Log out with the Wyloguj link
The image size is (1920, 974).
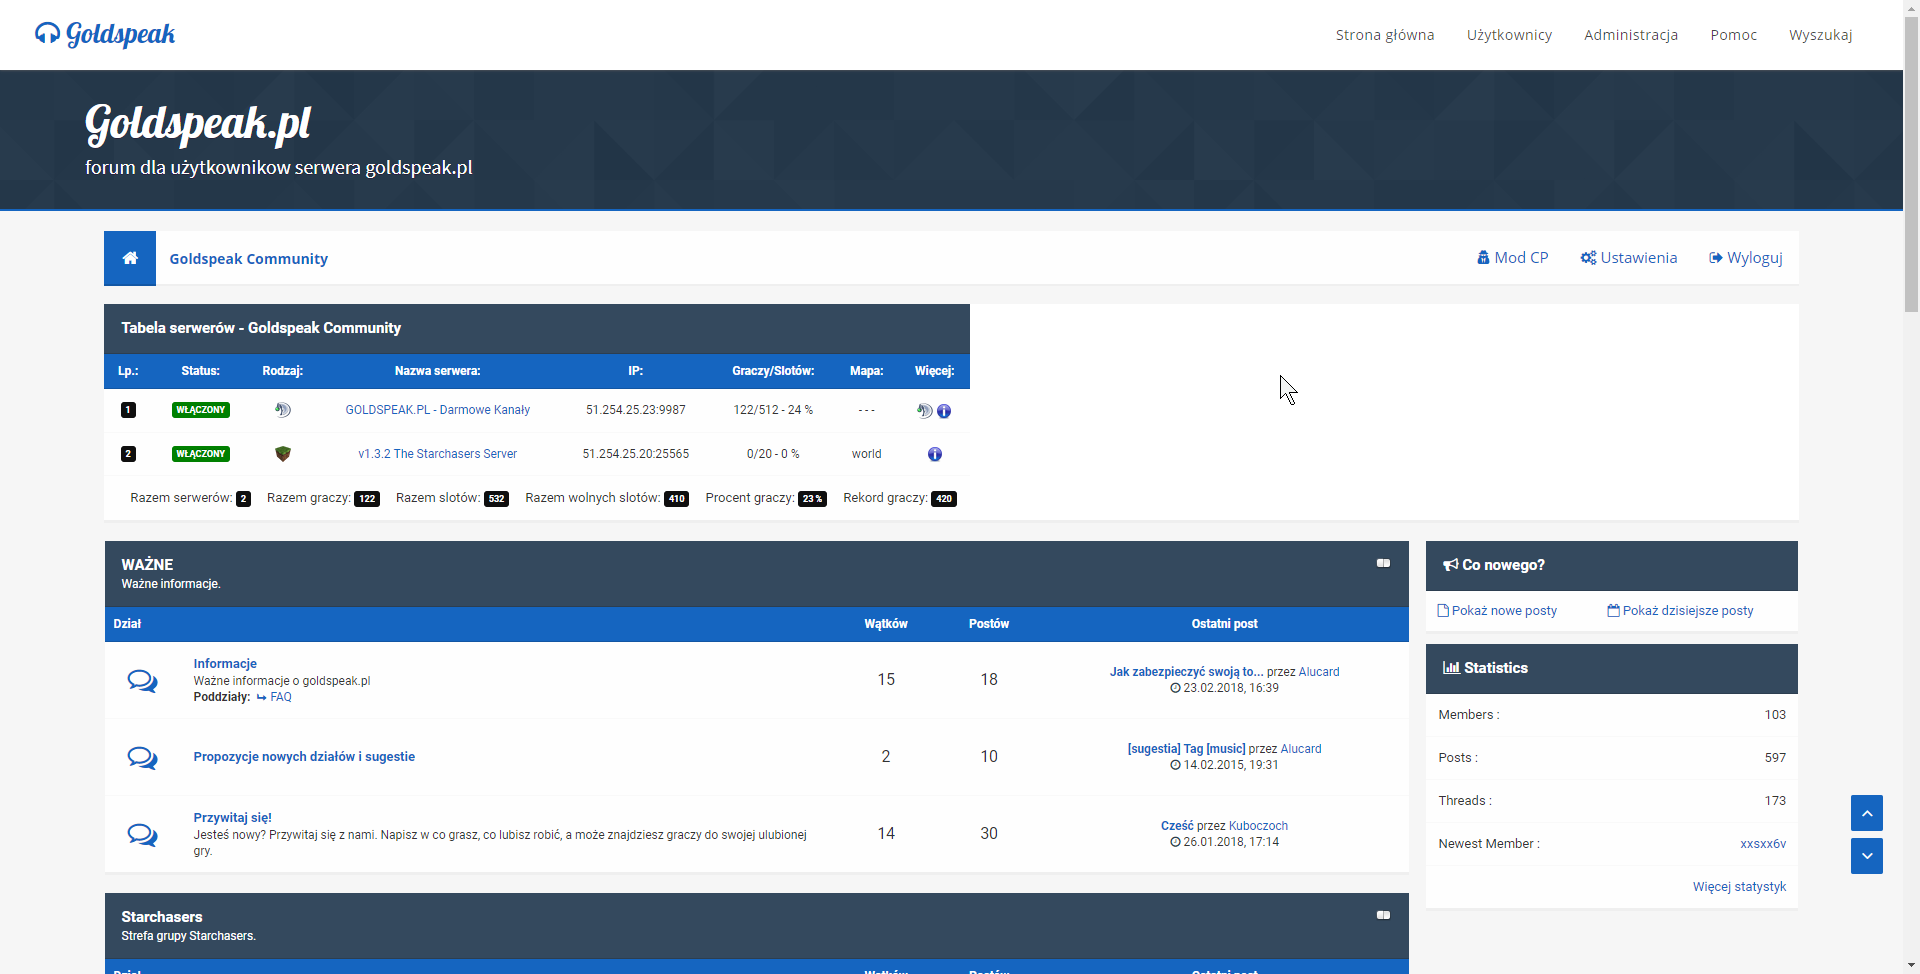(1746, 258)
